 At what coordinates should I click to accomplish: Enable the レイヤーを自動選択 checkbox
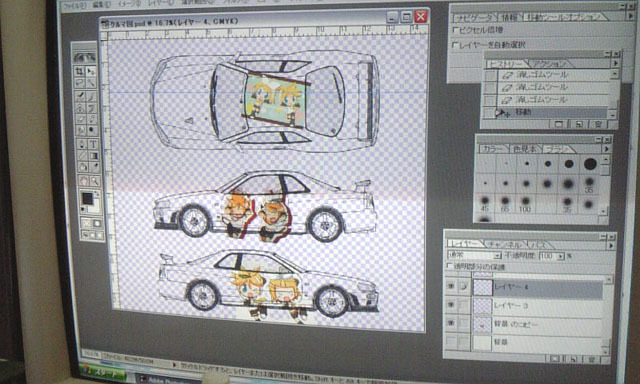click(456, 45)
